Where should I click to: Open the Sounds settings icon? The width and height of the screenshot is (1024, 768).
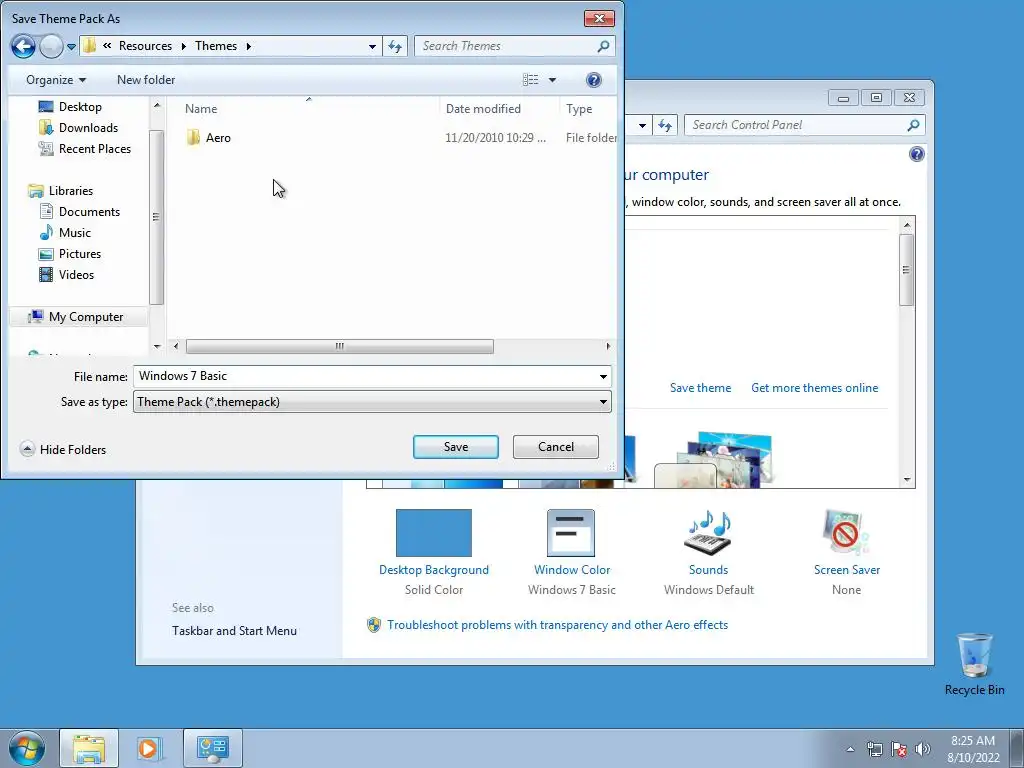click(x=708, y=533)
